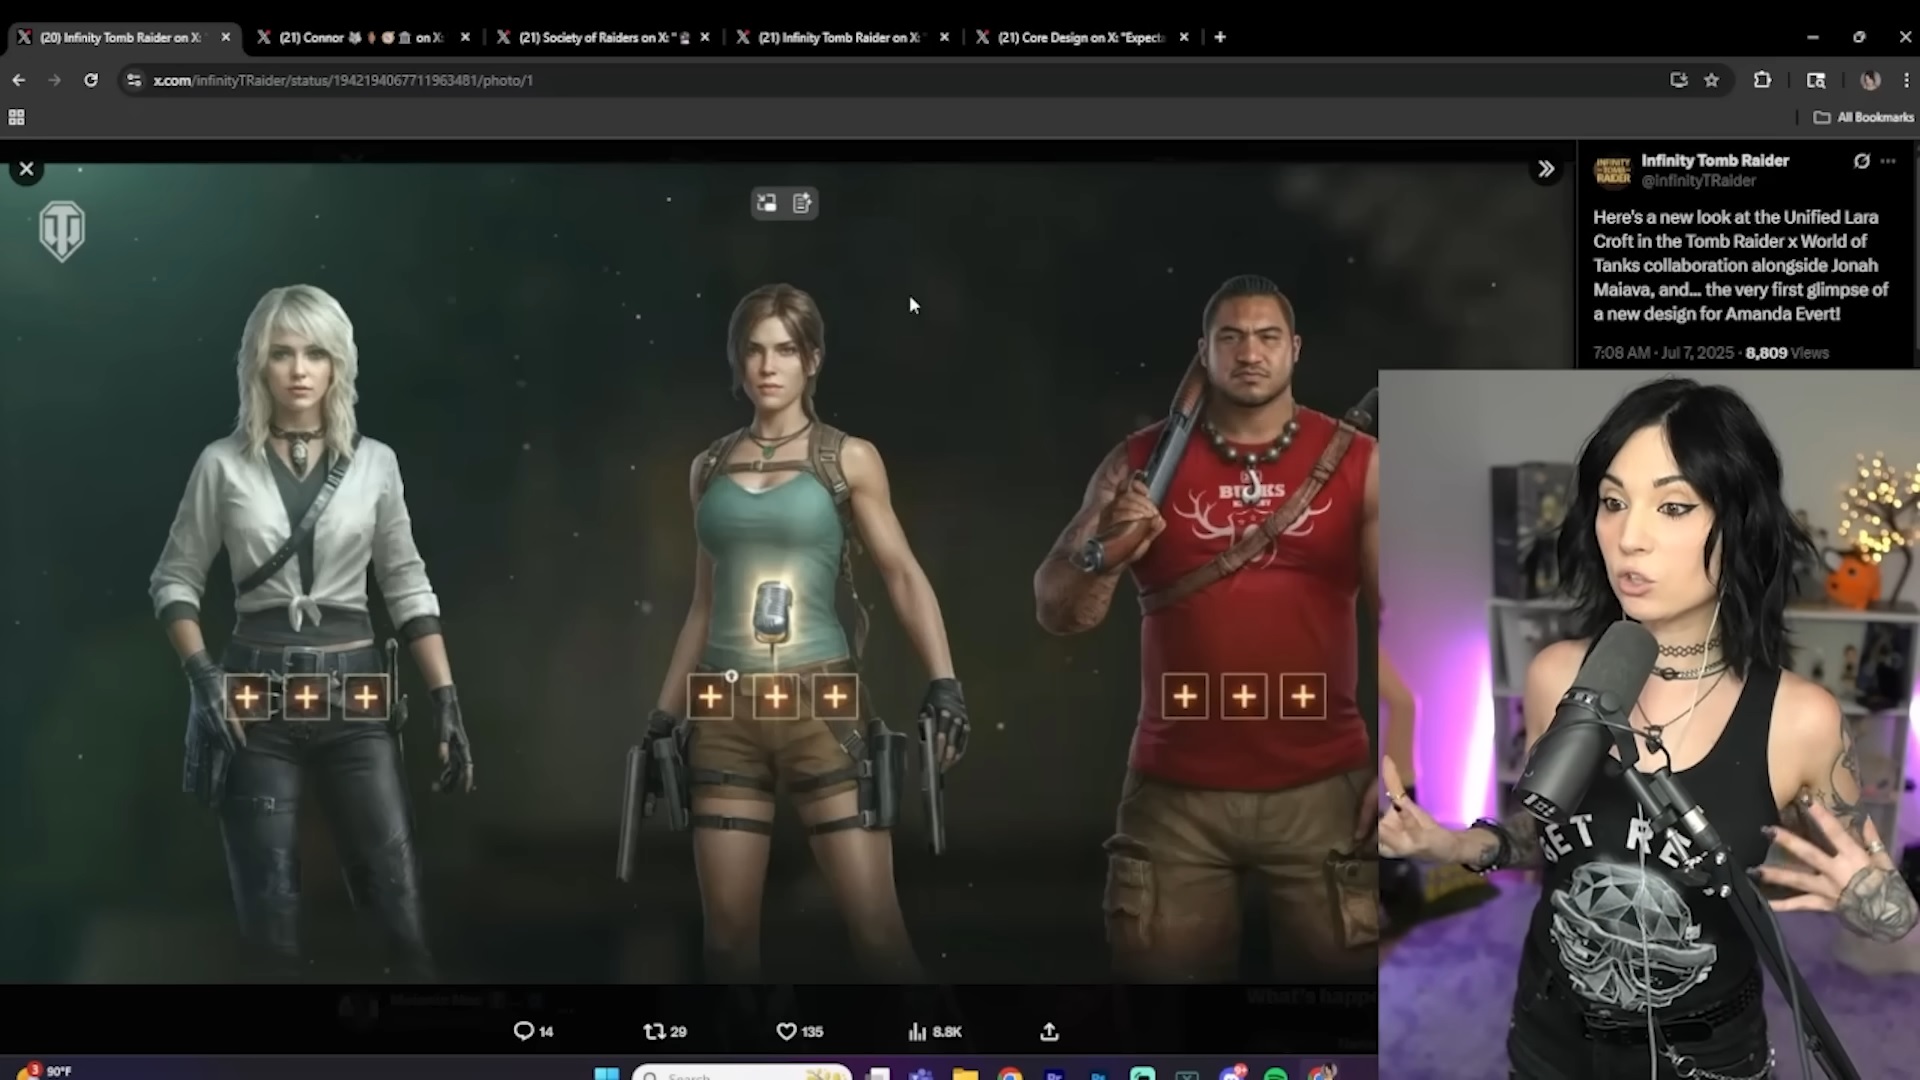The height and width of the screenshot is (1080, 1920).
Task: Reload the current X page
Action: pos(91,80)
